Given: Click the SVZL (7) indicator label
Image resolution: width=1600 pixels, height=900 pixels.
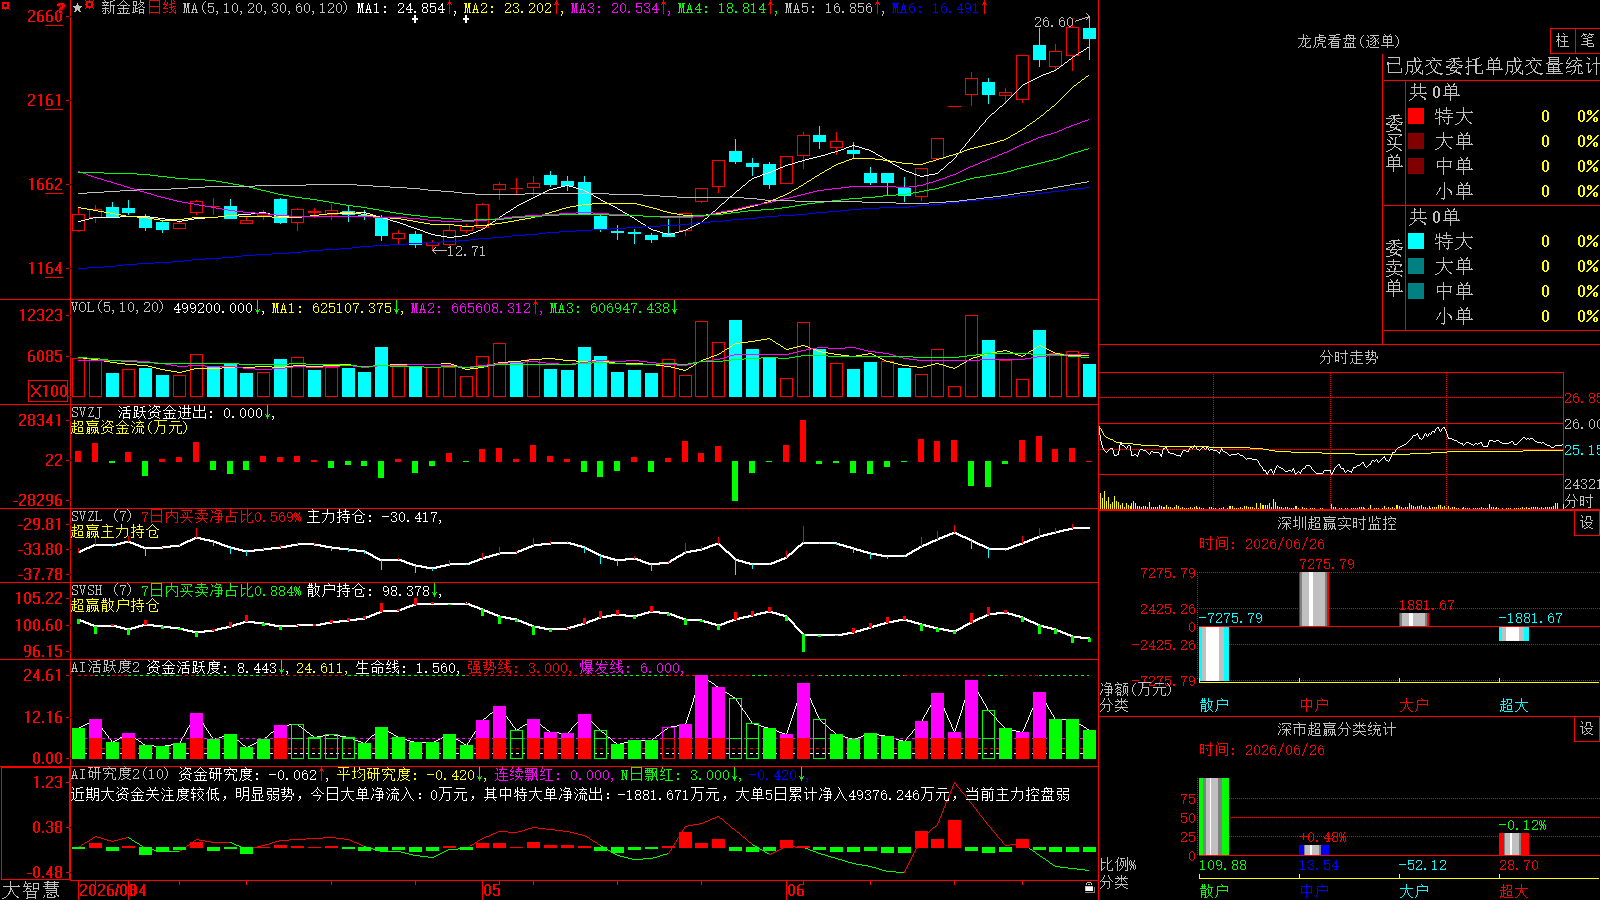Looking at the screenshot, I should point(101,517).
